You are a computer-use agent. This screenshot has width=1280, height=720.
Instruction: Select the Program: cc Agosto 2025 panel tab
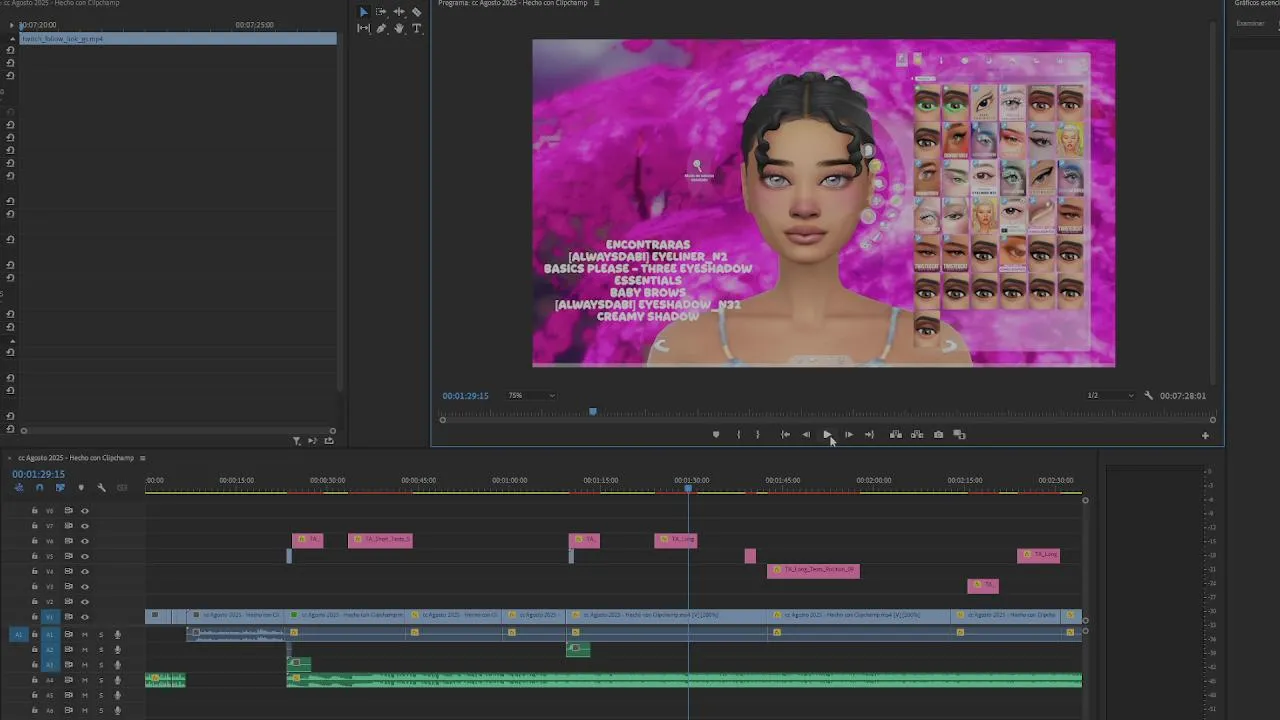pyautogui.click(x=514, y=3)
